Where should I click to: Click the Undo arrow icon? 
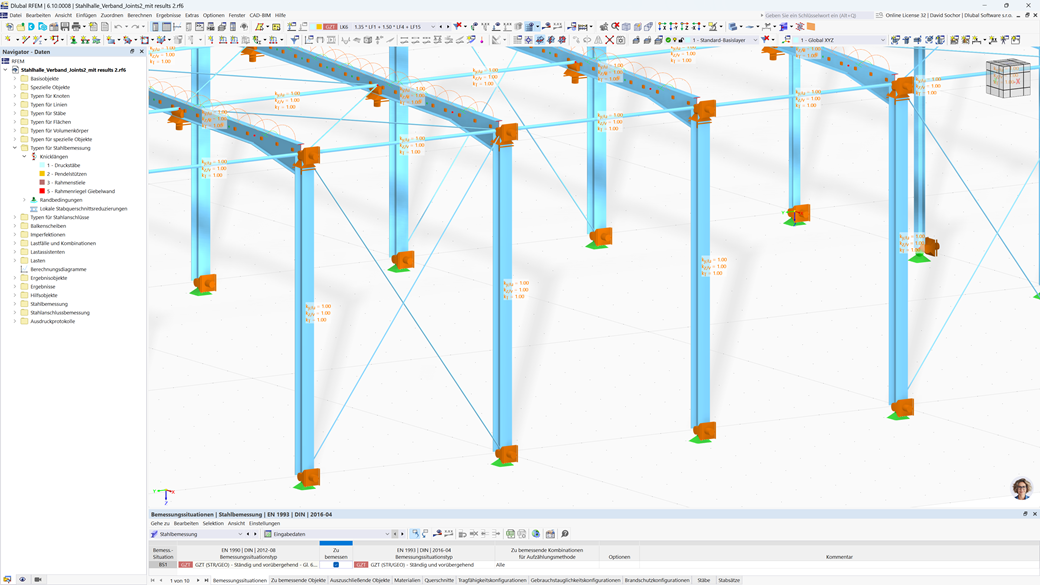pos(118,27)
